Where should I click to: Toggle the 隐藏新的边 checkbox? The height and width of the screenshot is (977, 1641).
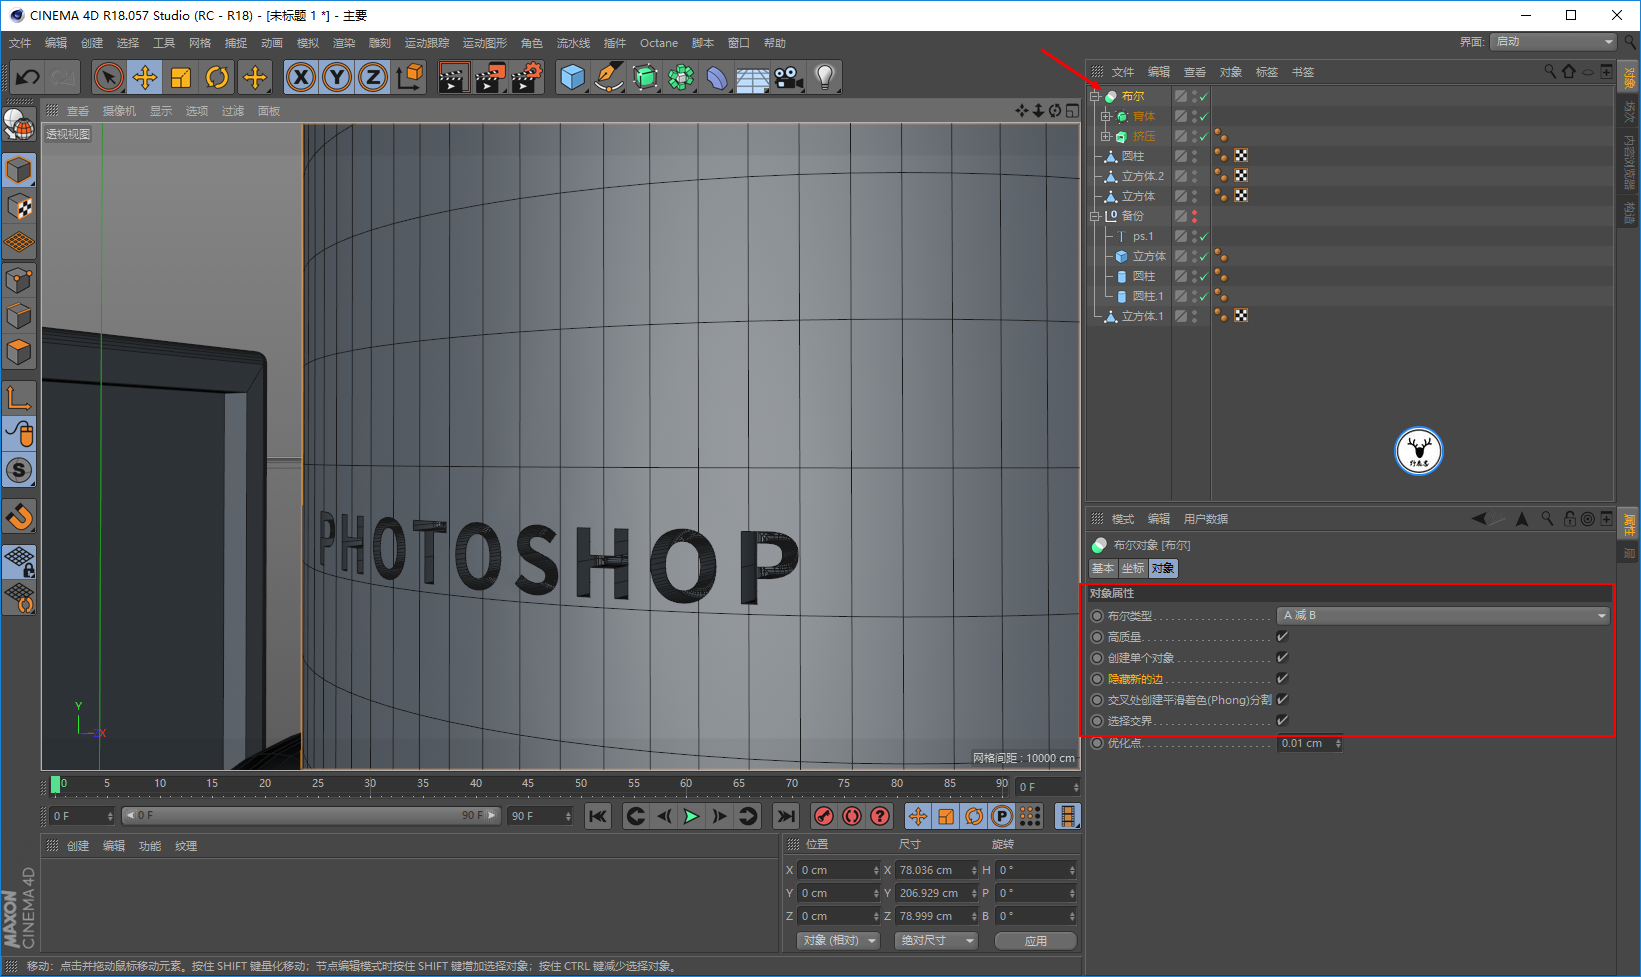1283,679
